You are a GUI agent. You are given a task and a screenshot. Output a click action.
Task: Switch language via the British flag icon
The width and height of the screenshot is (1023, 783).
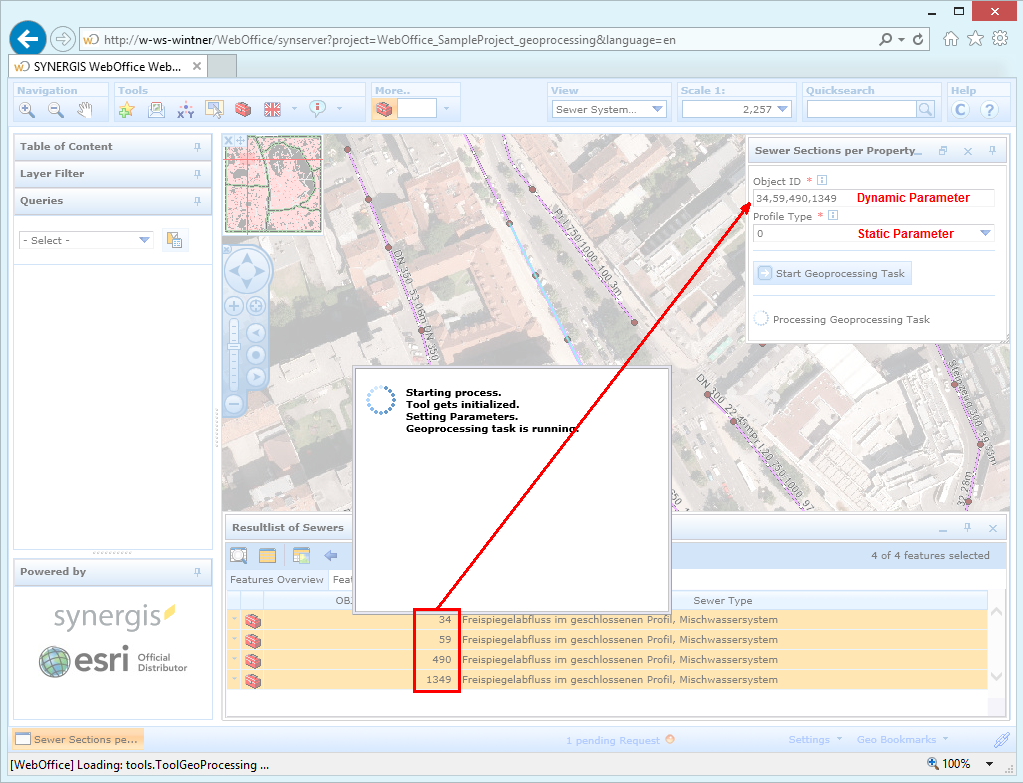(x=271, y=109)
